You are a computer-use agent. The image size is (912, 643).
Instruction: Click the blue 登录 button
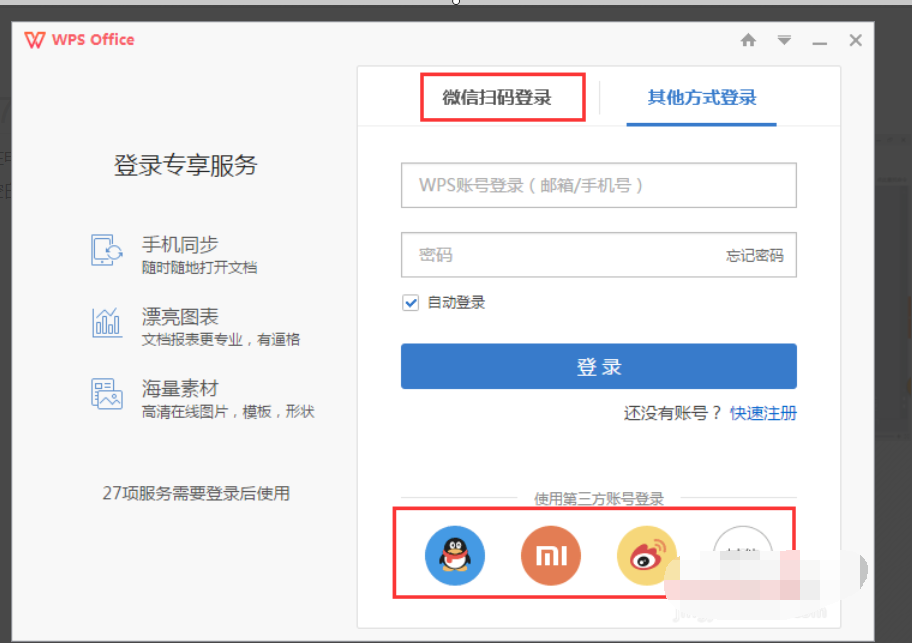click(598, 366)
